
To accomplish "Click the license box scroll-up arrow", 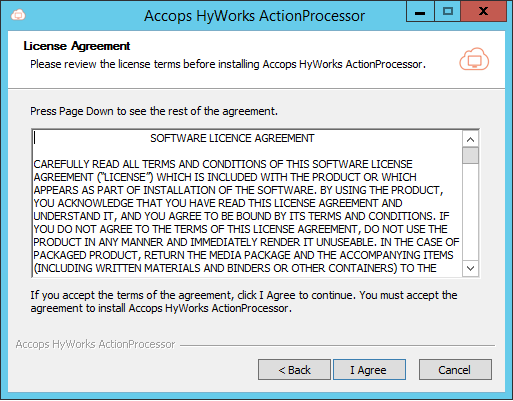I will [470, 139].
